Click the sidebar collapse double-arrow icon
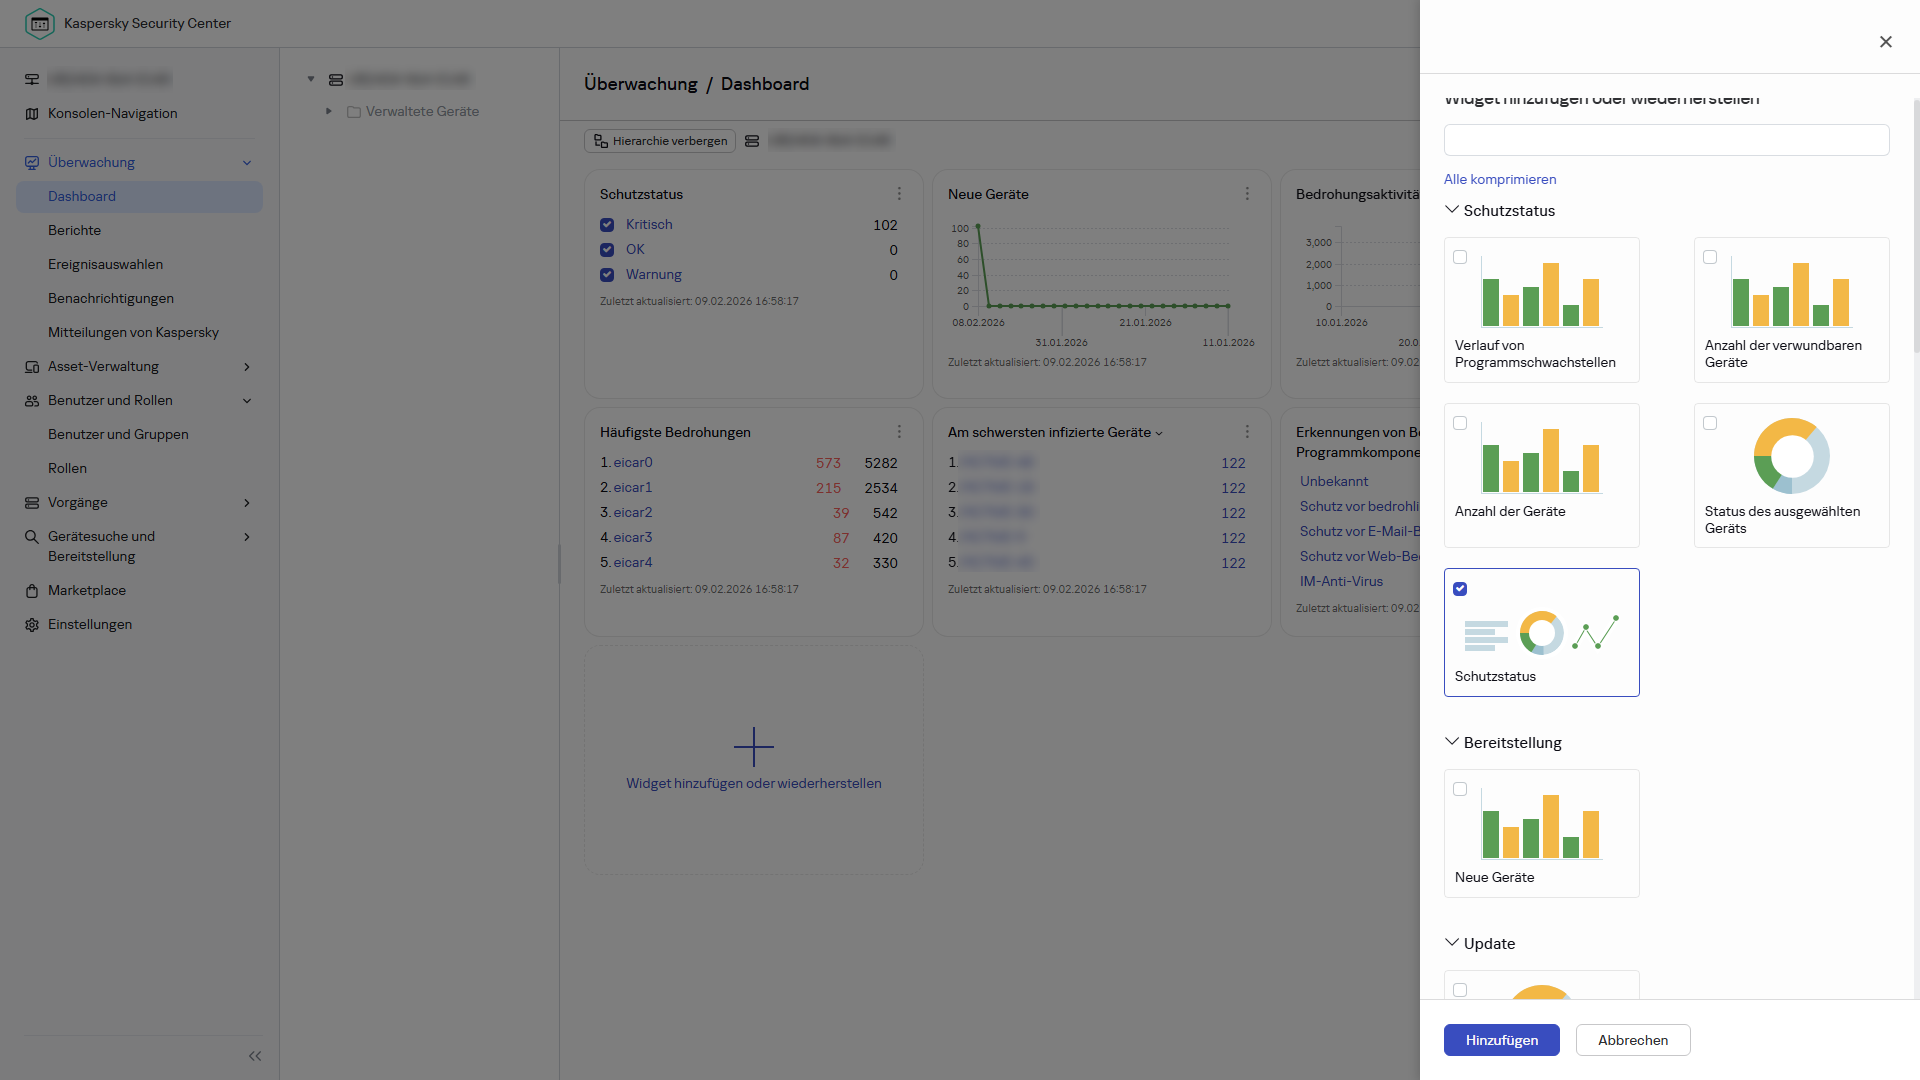This screenshot has width=1920, height=1080. pos(255,1056)
